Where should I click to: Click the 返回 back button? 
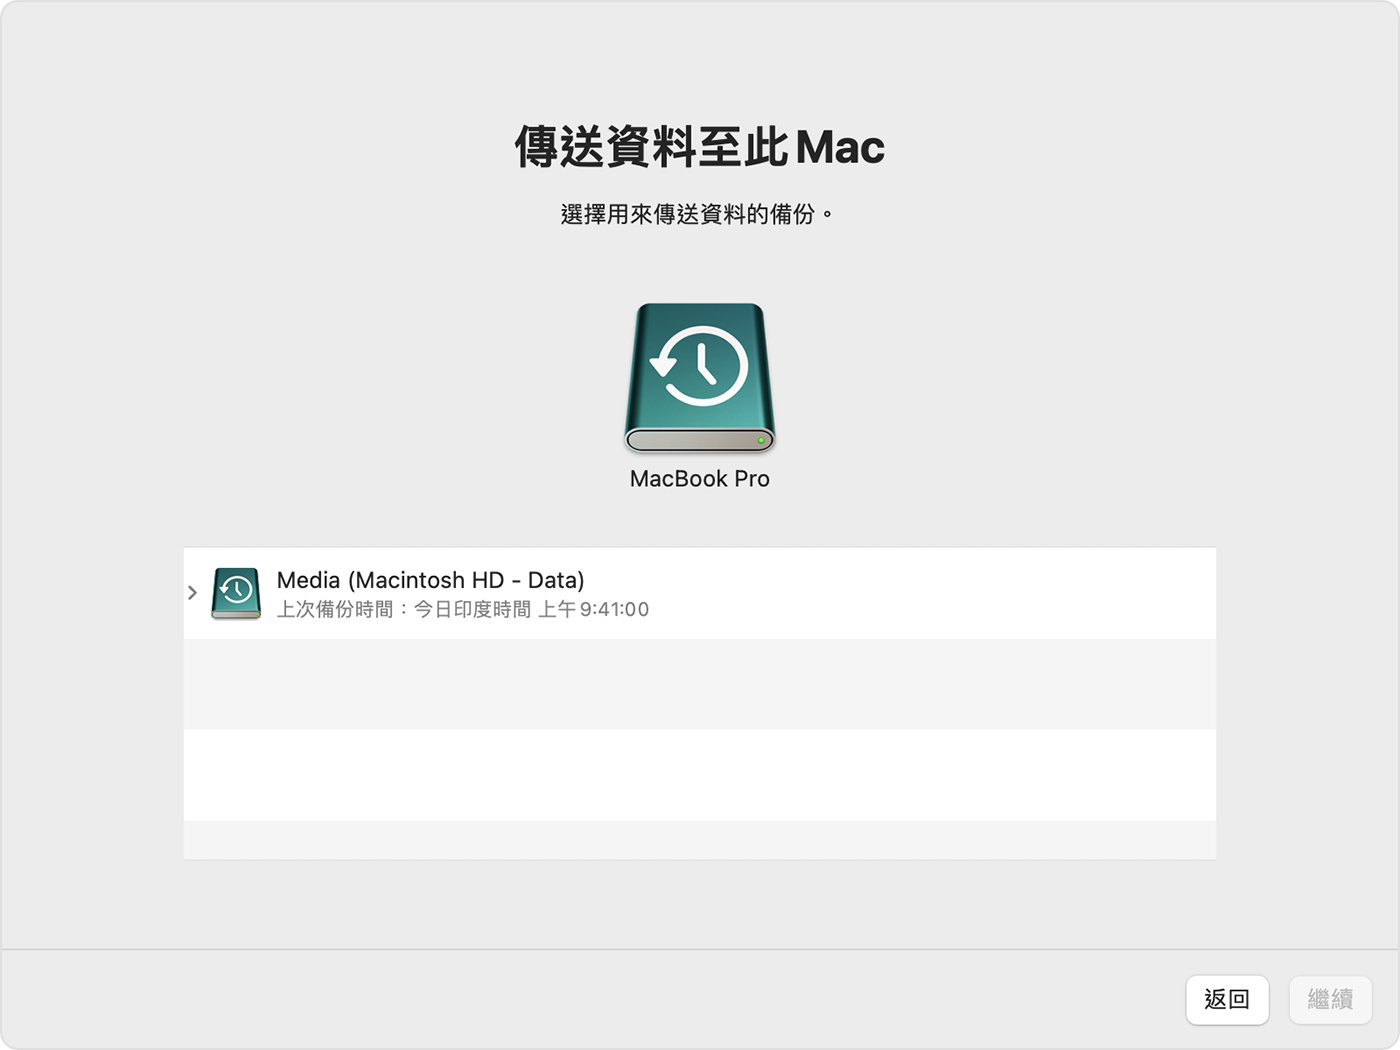pyautogui.click(x=1227, y=999)
